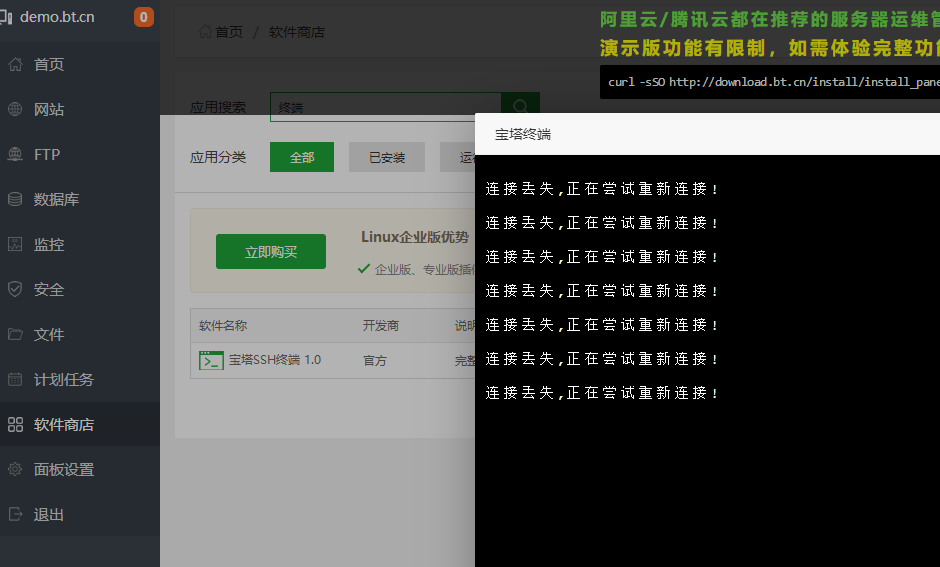Image resolution: width=940 pixels, height=567 pixels.
Task: Open the 数据库 database sidebar item
Action: click(x=80, y=199)
